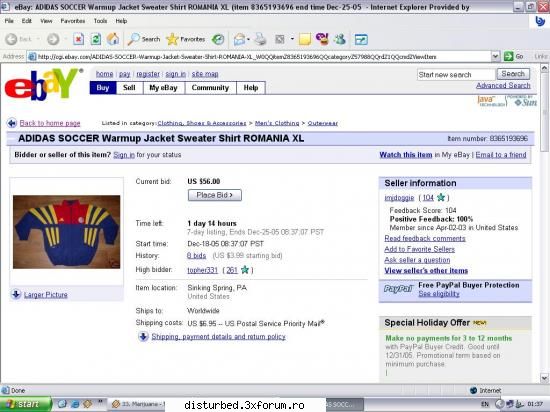Image resolution: width=550 pixels, height=412 pixels.
Task: Open the address bar dropdown arrow
Action: (x=495, y=56)
